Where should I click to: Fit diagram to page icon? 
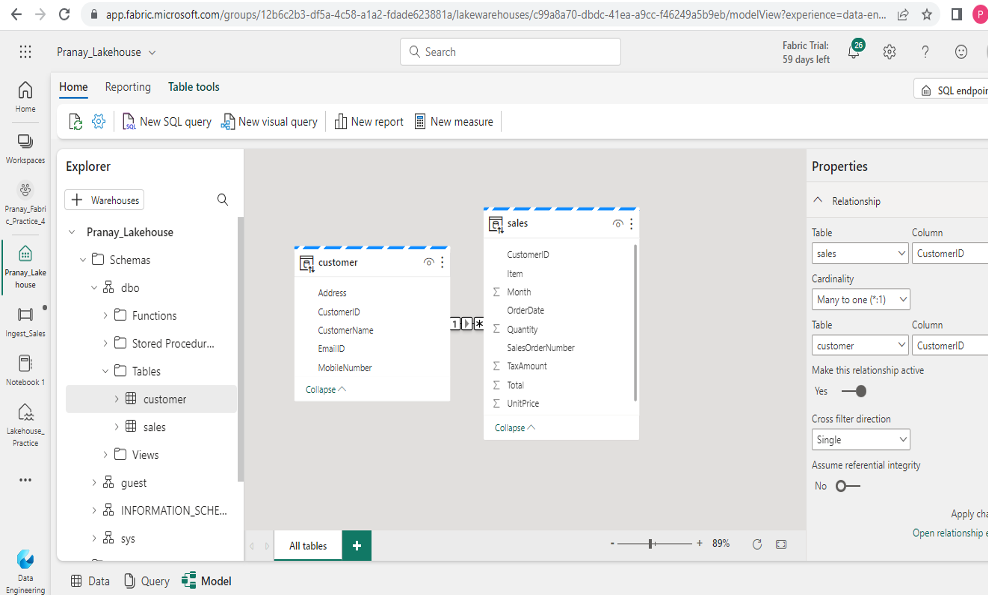(x=781, y=544)
